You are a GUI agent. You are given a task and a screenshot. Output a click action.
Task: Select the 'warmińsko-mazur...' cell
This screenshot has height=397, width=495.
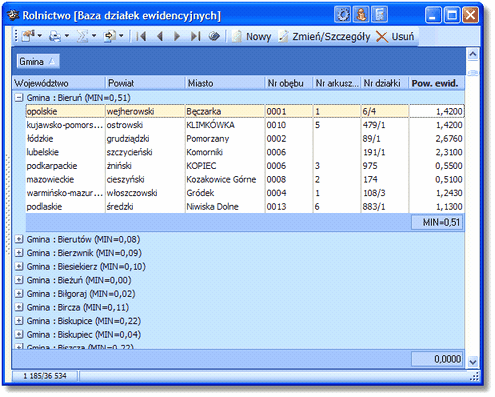coord(65,193)
